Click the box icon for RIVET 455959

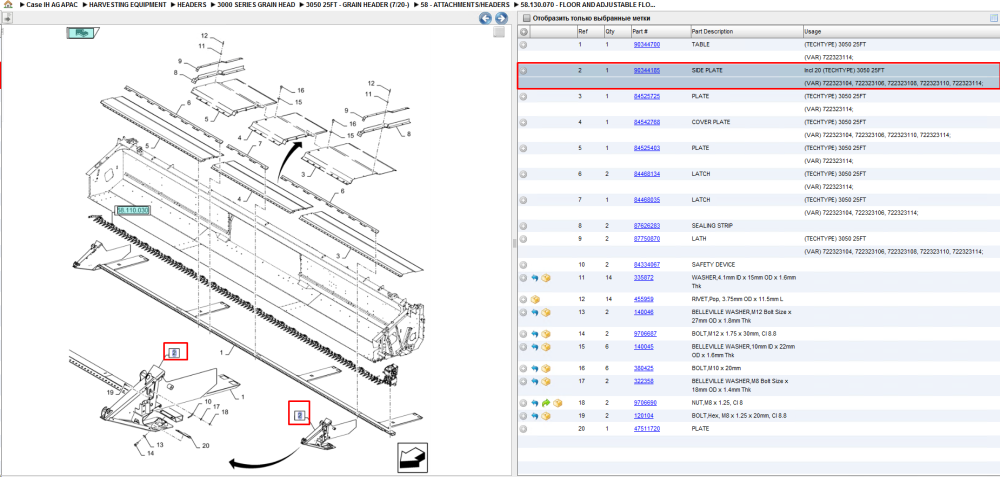coord(535,299)
